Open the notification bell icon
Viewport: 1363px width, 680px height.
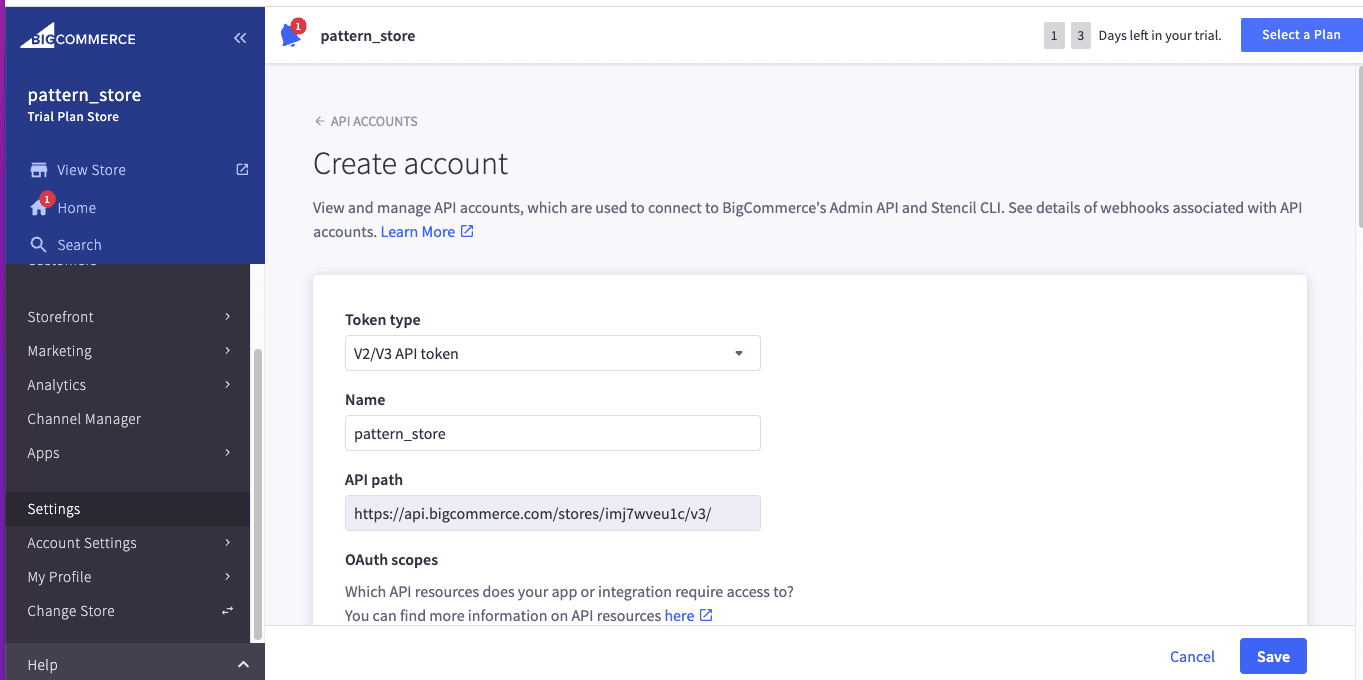(291, 35)
